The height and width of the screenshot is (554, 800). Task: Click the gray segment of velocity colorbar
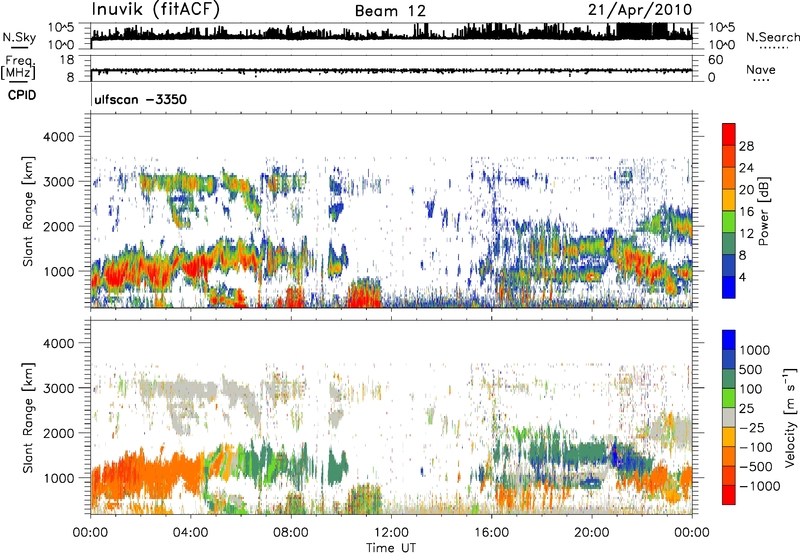729,417
